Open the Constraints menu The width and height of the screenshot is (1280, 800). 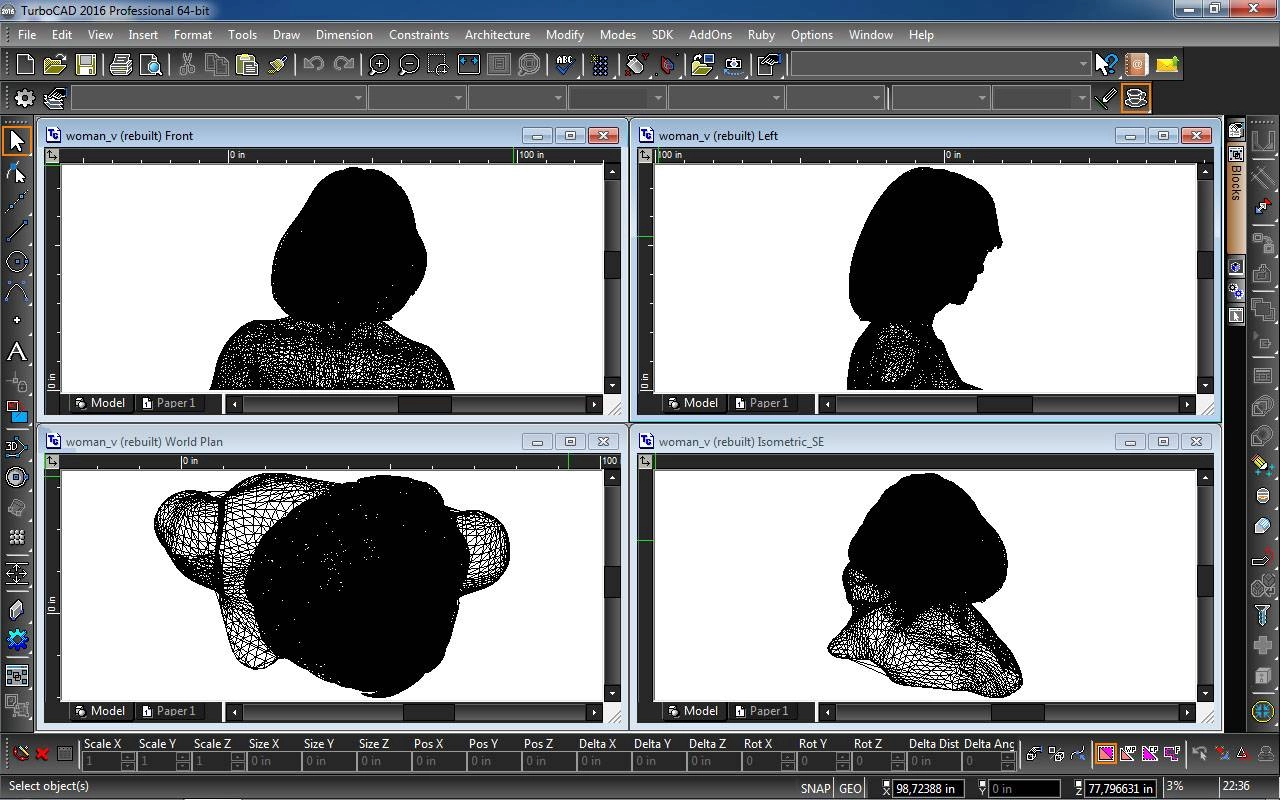(419, 34)
